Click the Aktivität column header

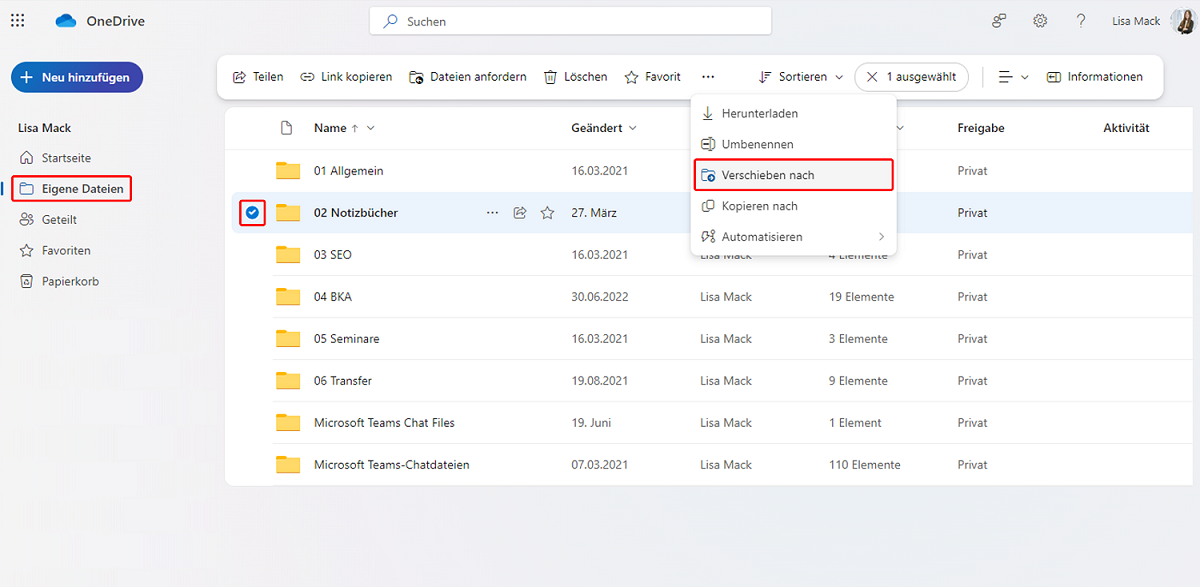click(x=1126, y=128)
